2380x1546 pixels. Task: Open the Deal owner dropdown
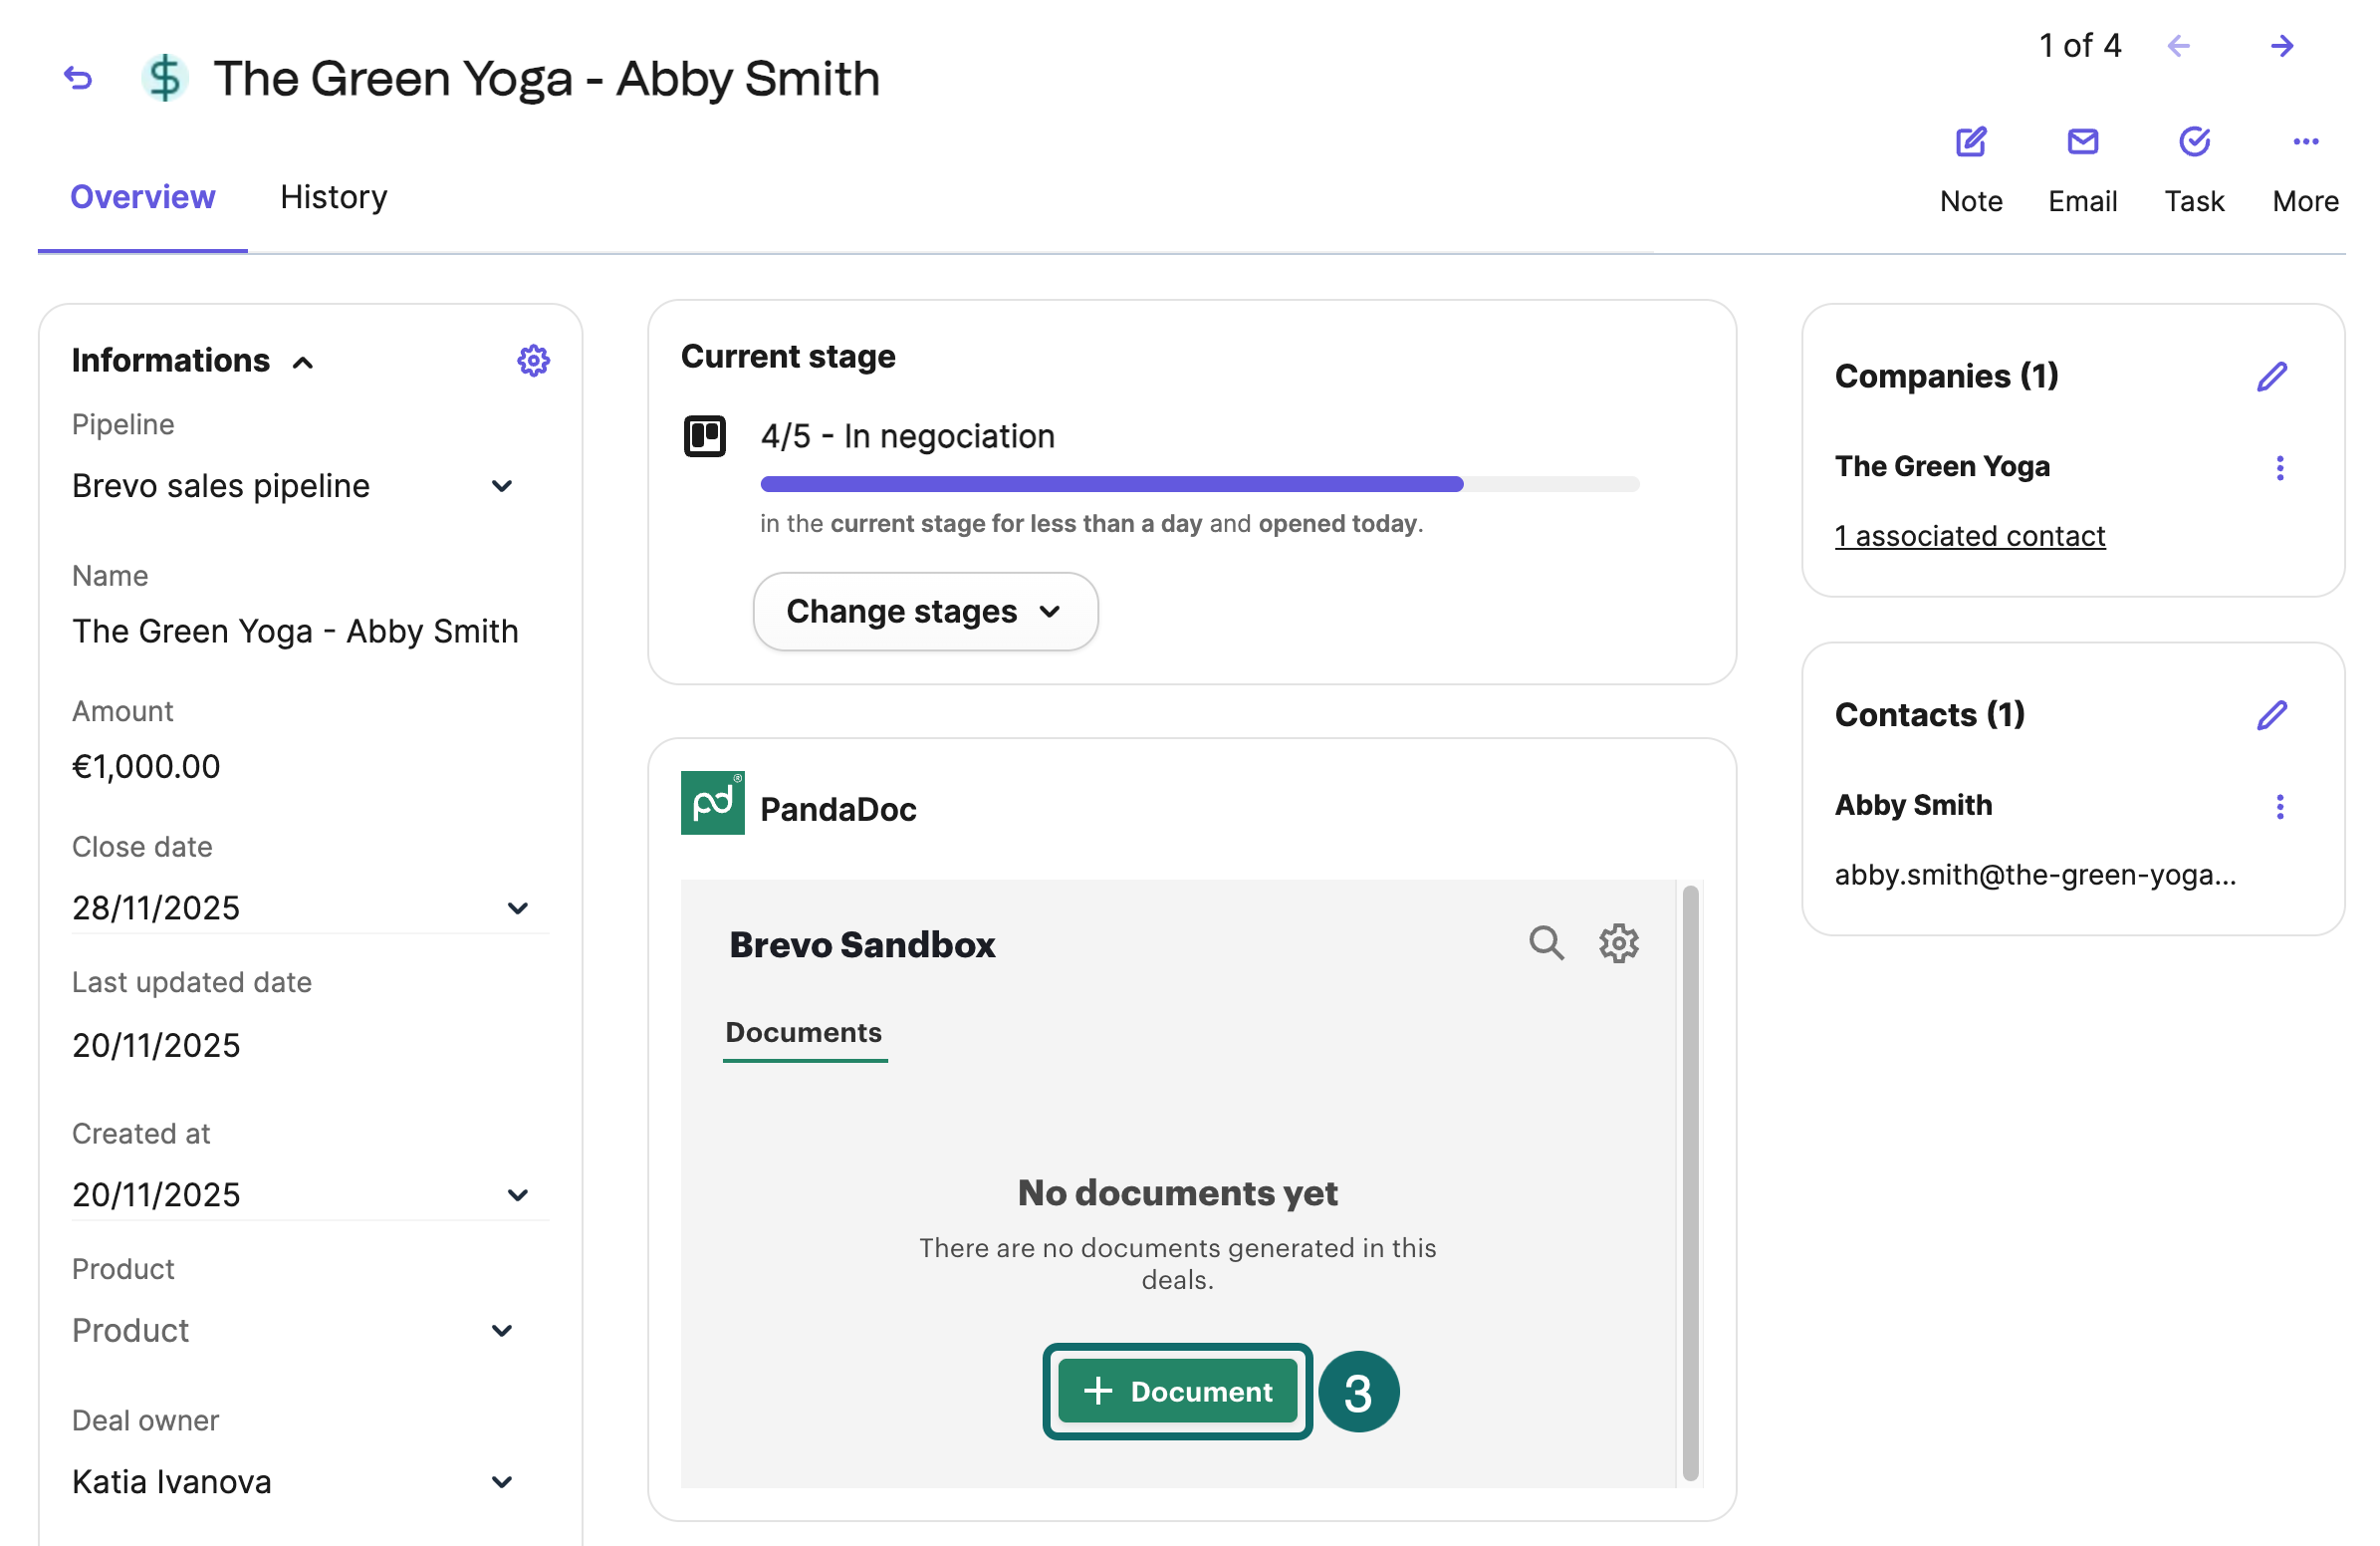pyautogui.click(x=502, y=1482)
